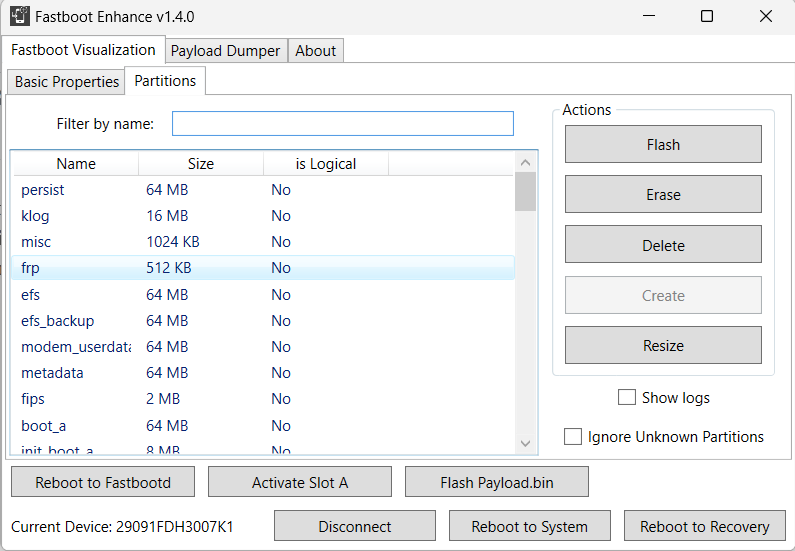
Task: Click the Delete partition button
Action: point(663,245)
